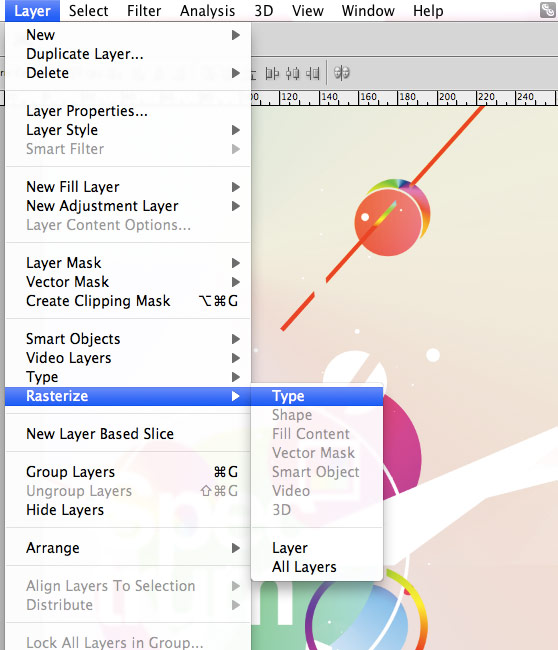
Task: Click the disabled Video option in Rasterize submenu
Action: [x=317, y=491]
